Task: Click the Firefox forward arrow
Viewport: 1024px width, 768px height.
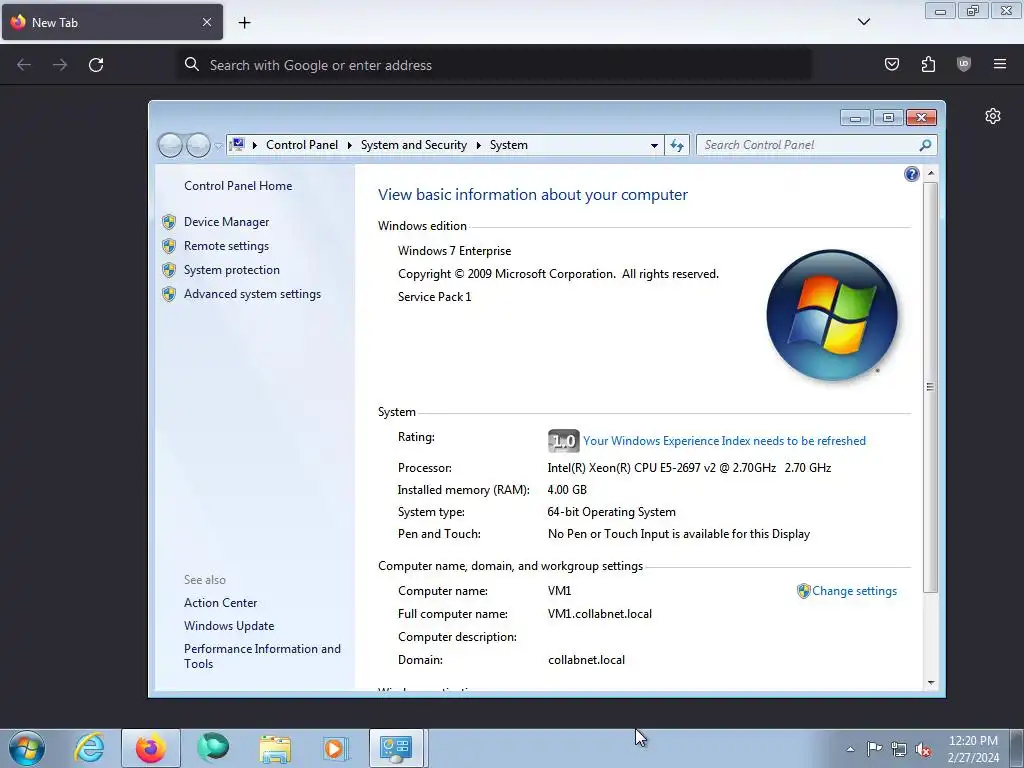Action: (x=60, y=65)
